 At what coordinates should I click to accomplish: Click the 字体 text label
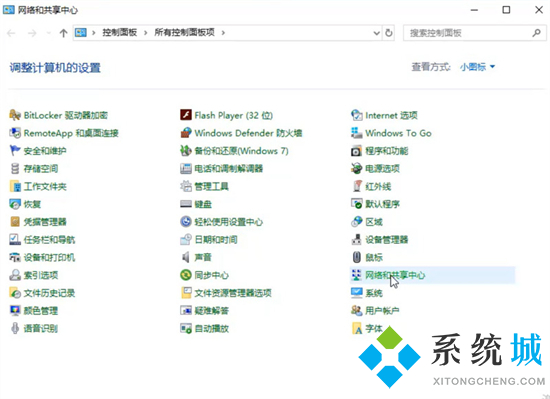tap(374, 329)
